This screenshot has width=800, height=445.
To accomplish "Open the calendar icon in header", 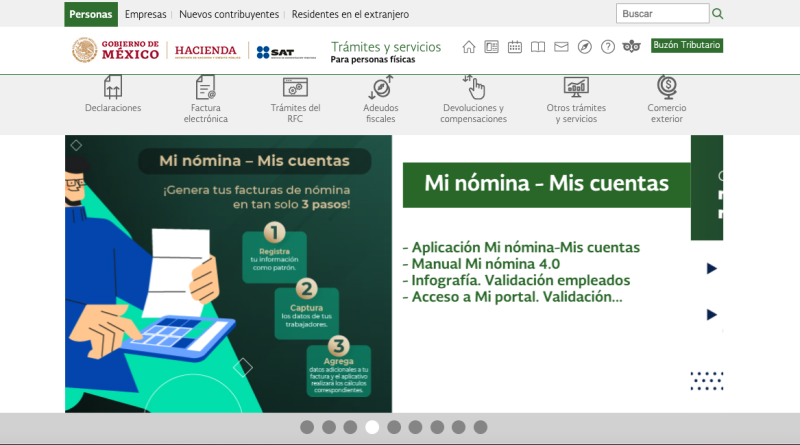I will click(515, 47).
